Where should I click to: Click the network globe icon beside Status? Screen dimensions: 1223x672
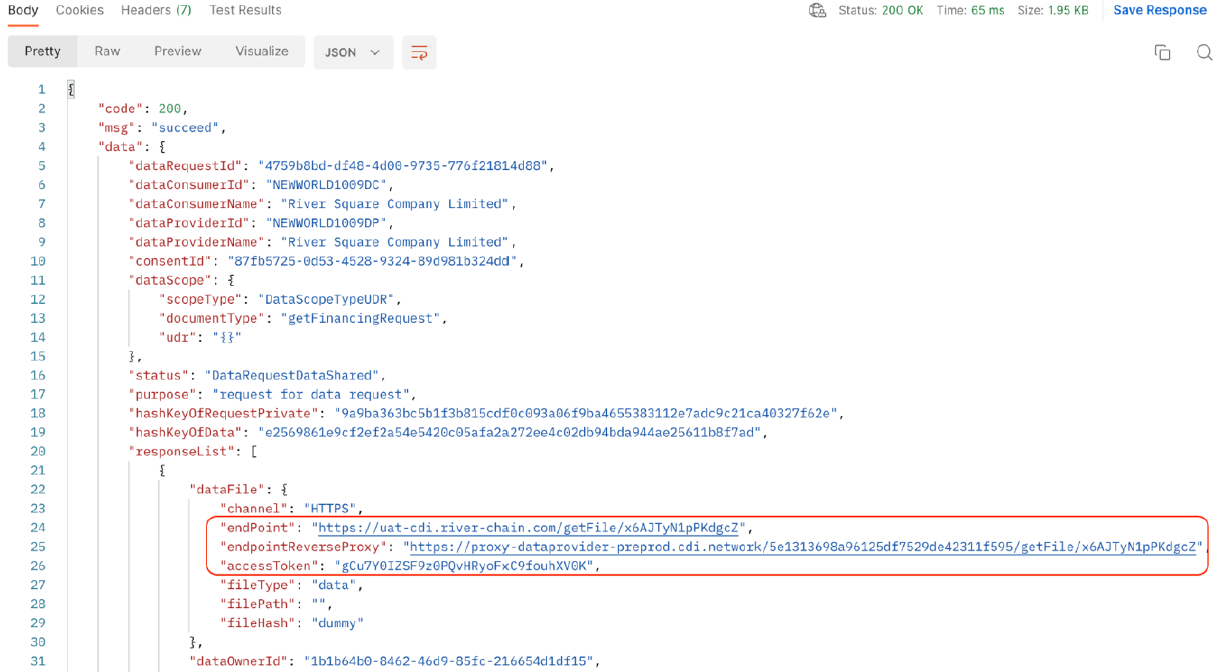[x=817, y=10]
